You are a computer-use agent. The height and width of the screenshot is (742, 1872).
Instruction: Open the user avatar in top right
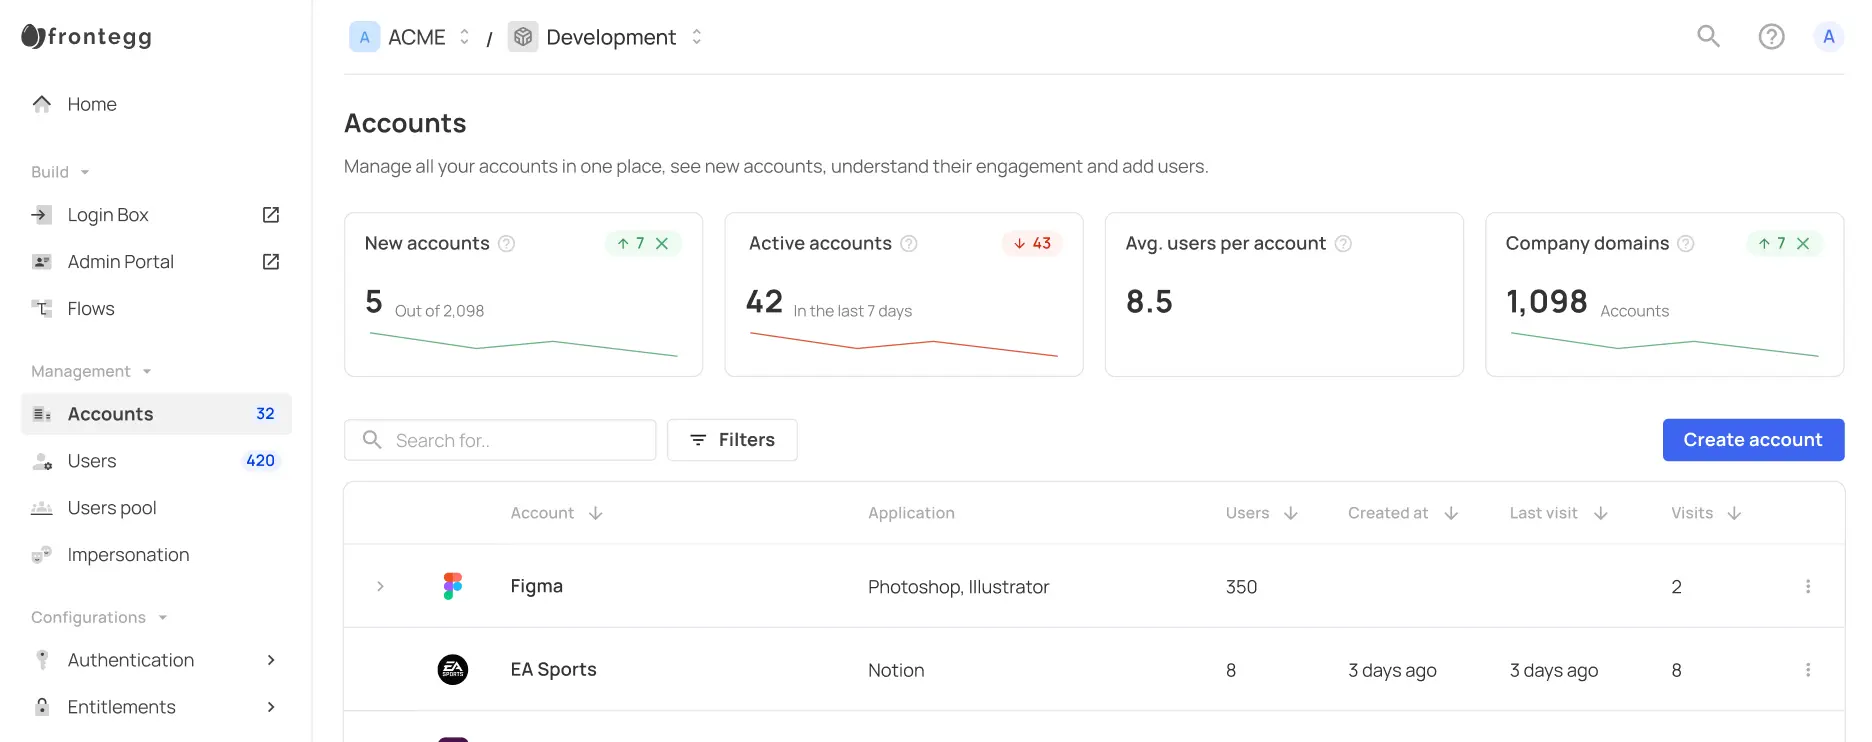coord(1828,37)
